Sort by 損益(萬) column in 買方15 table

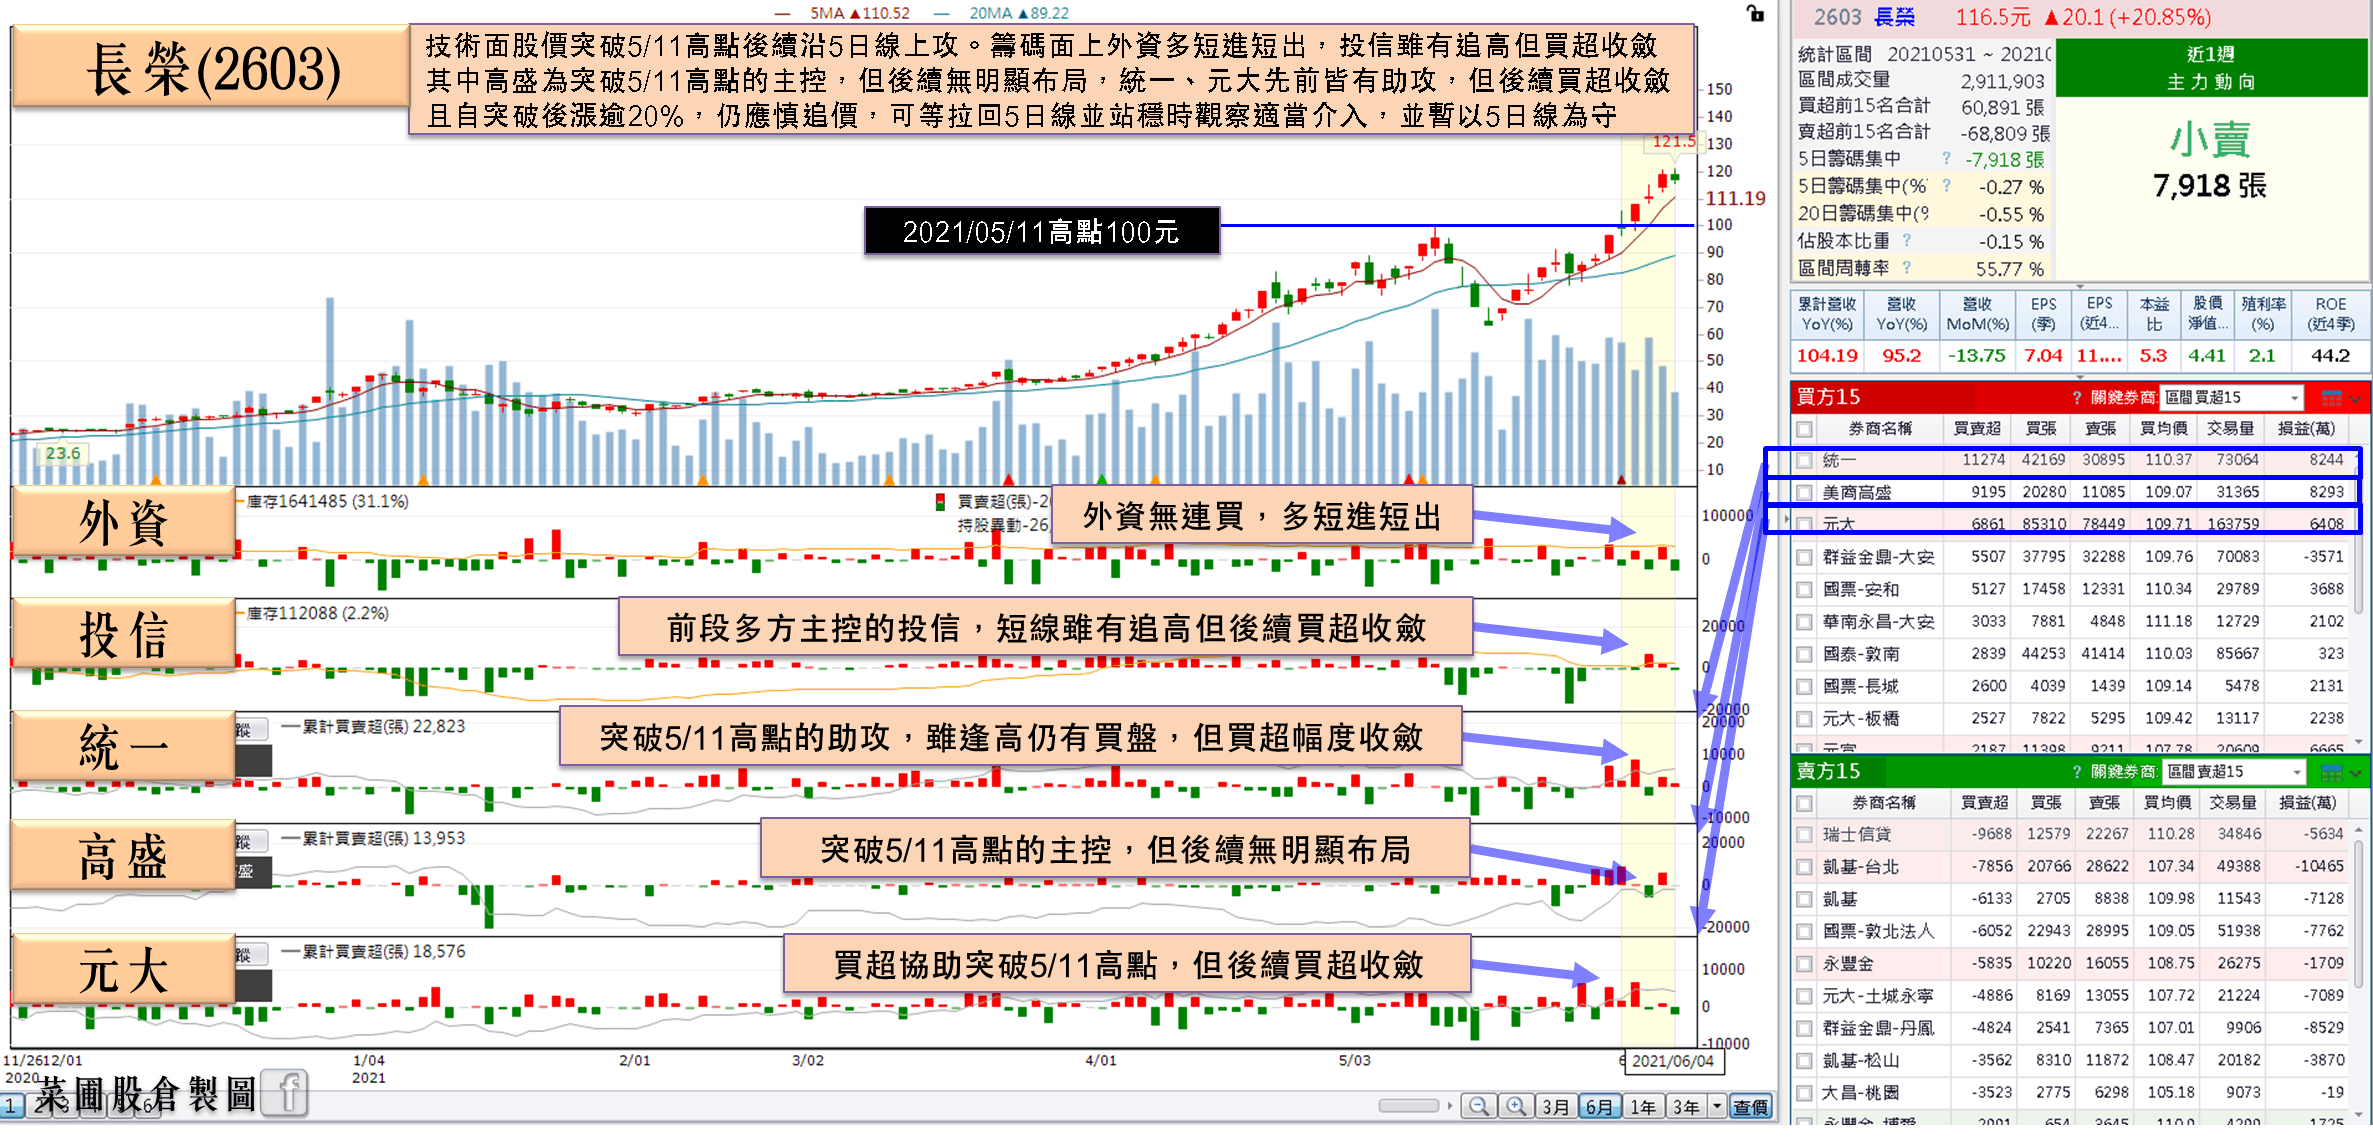point(2306,429)
